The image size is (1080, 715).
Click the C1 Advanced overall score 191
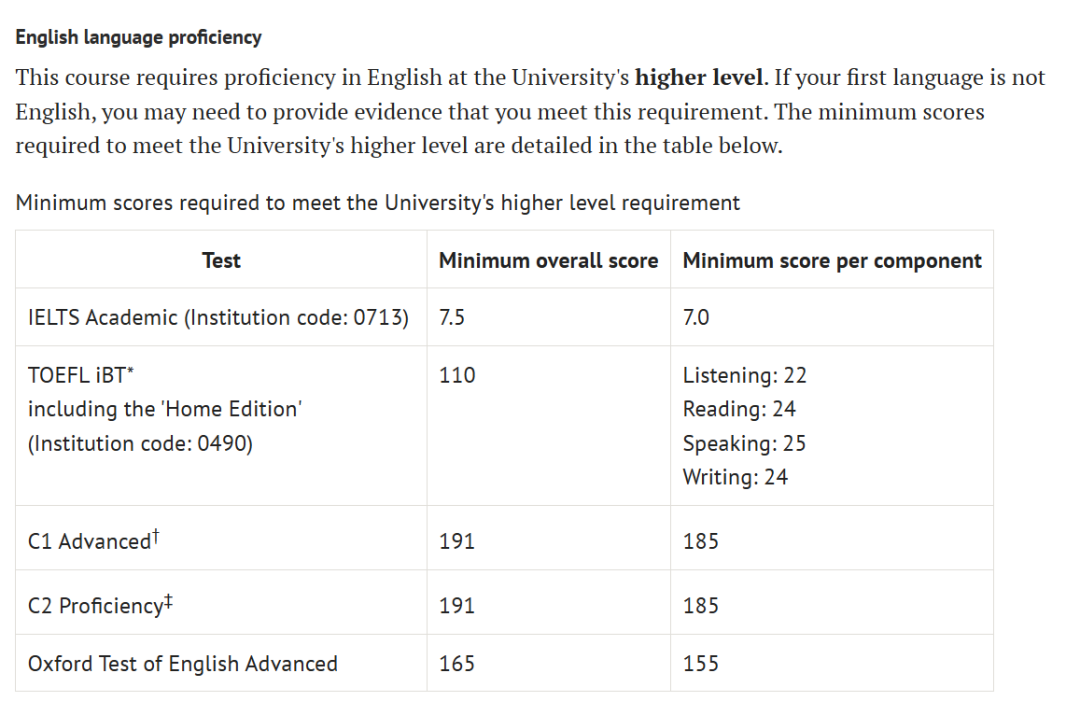[457, 542]
